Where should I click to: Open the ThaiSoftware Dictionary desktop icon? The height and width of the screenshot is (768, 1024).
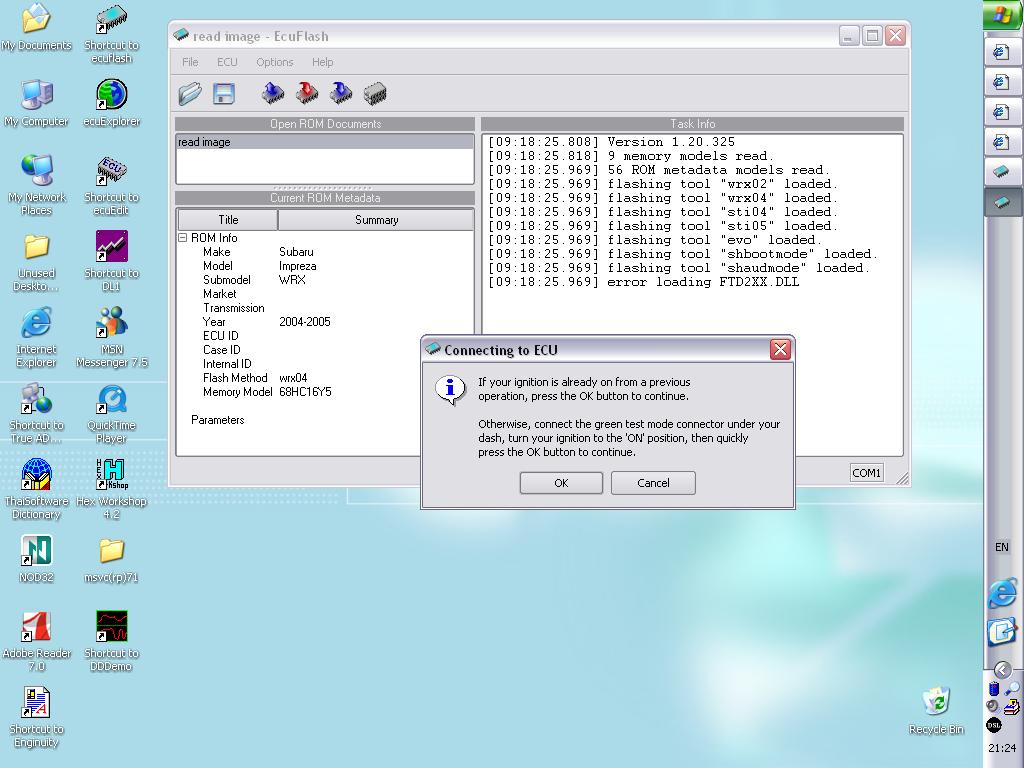click(x=37, y=489)
